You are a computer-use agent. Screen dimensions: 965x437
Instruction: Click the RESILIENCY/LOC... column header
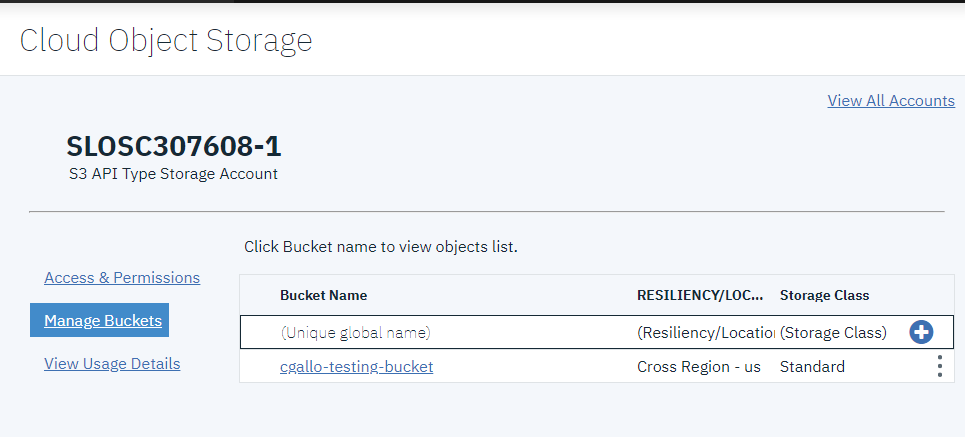pos(700,295)
